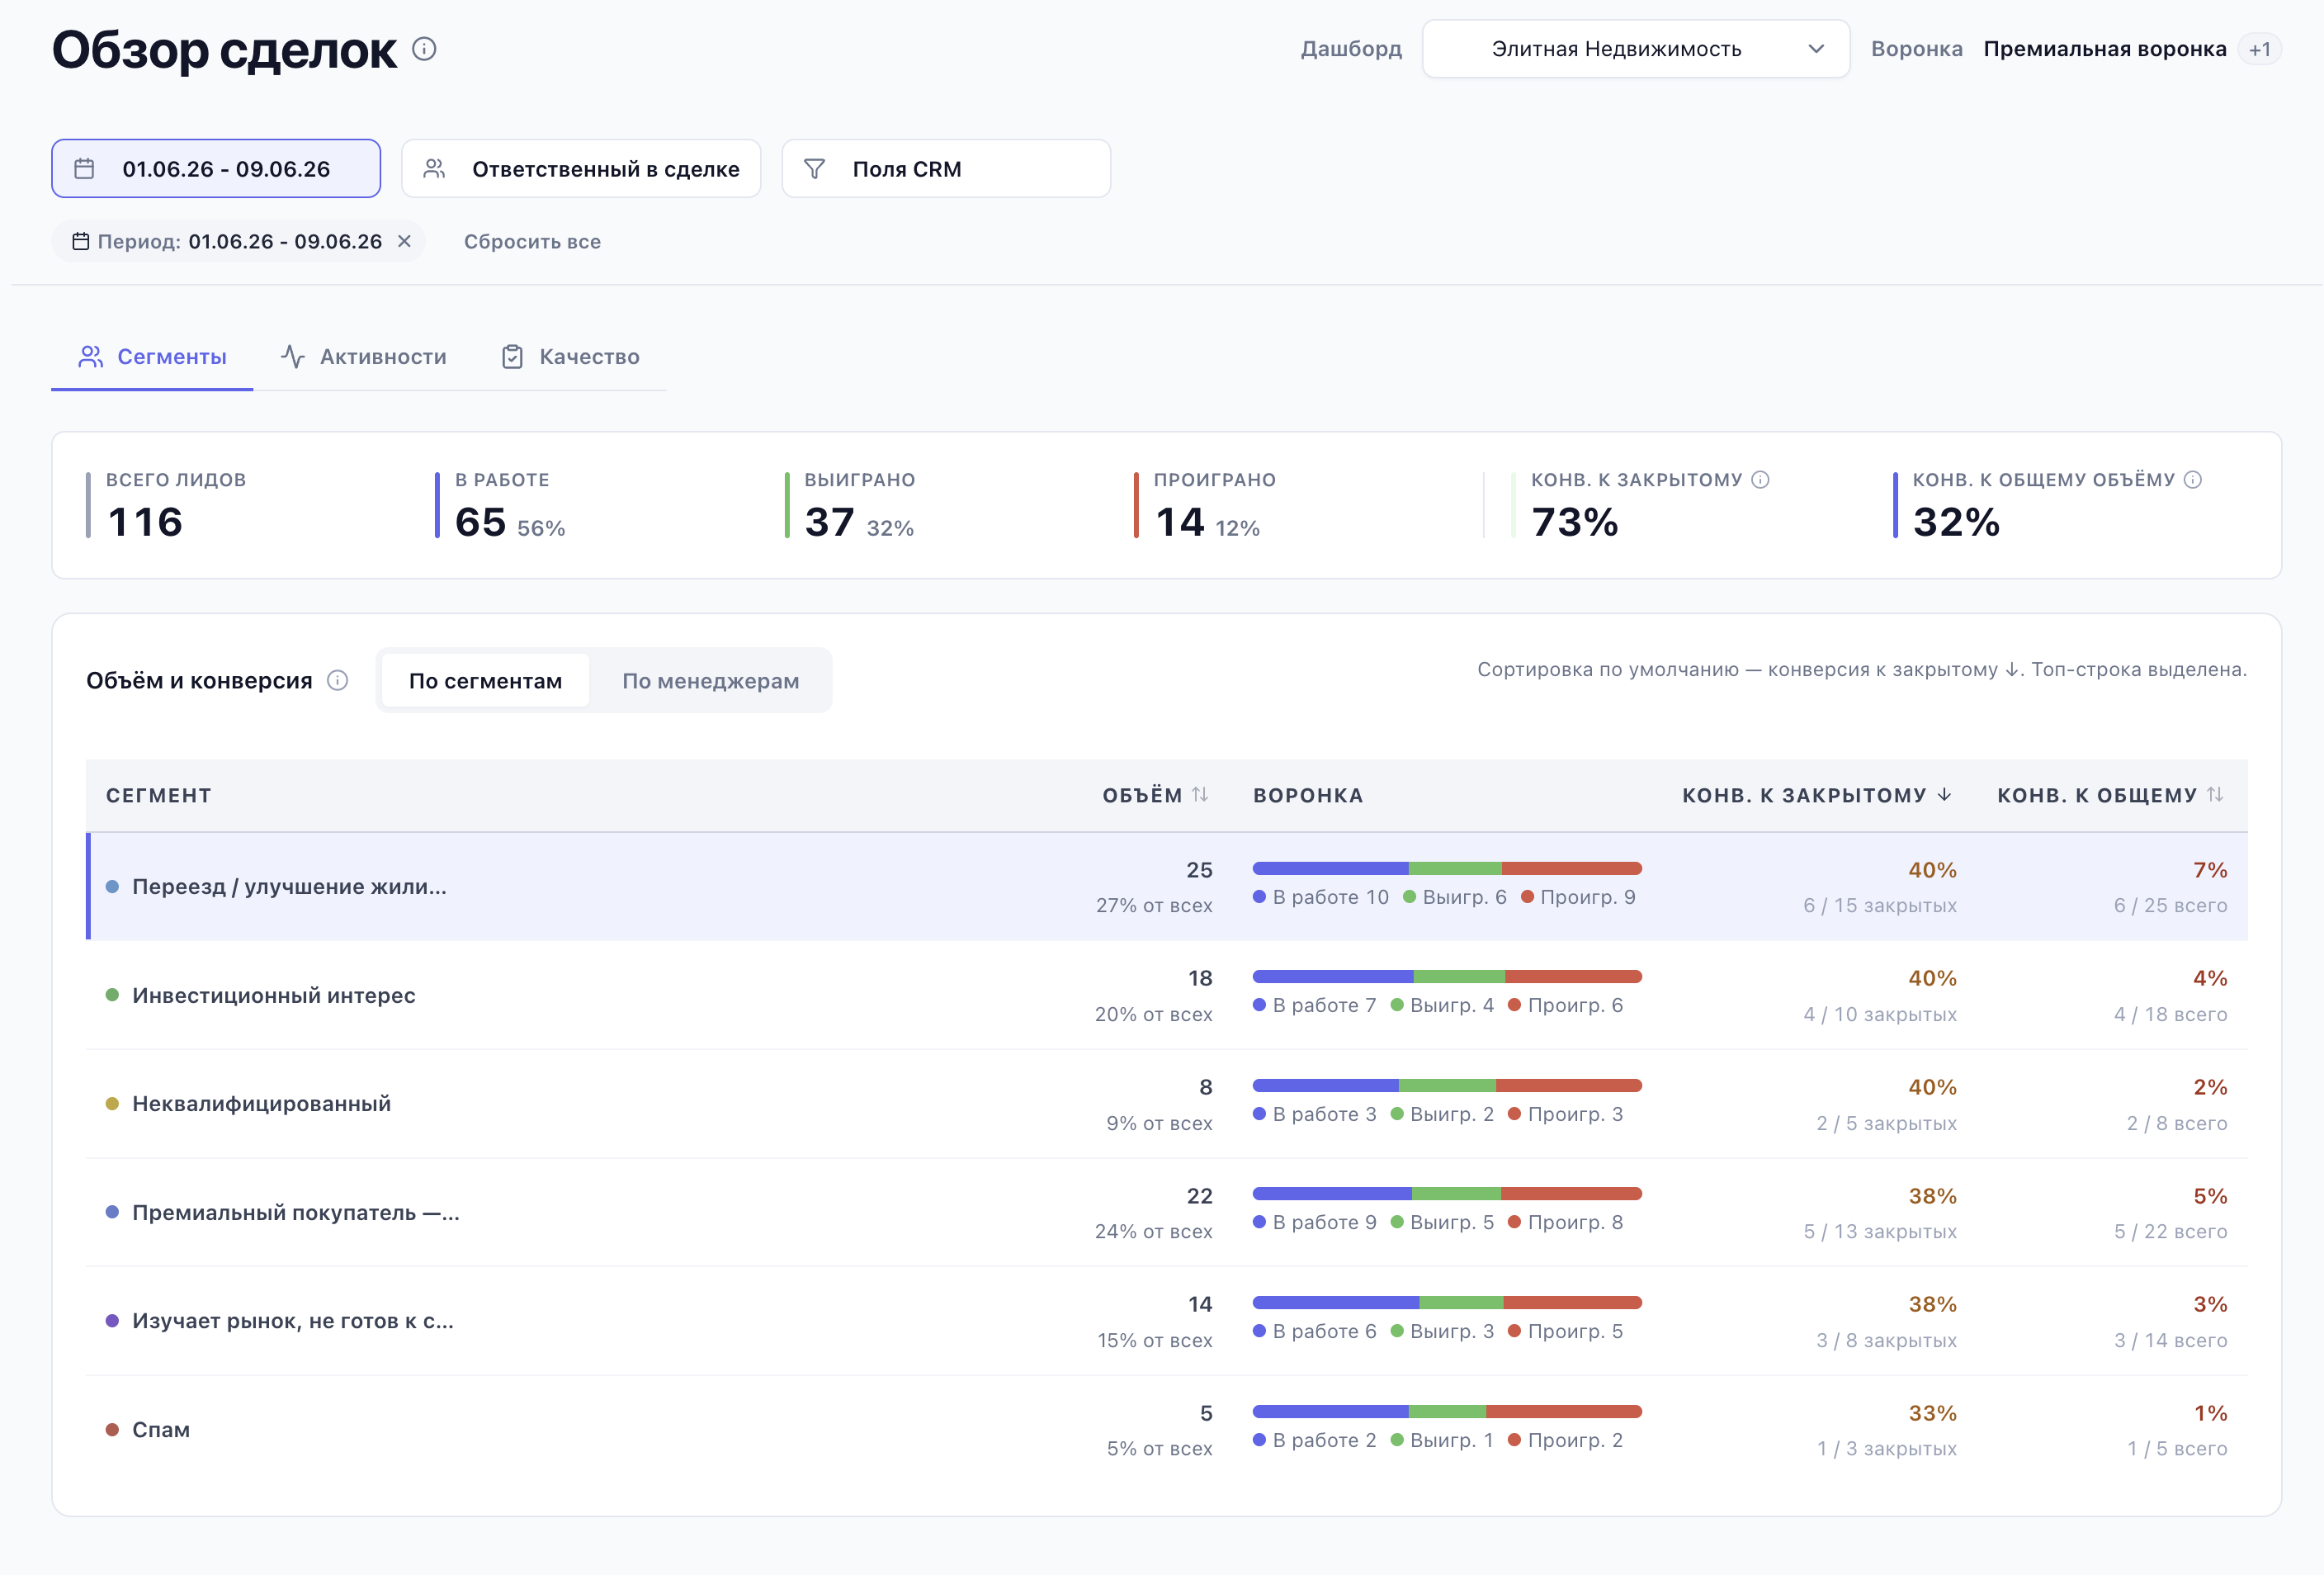Expand the +1 funnel badge
This screenshot has width=2324, height=1575.
click(2259, 49)
